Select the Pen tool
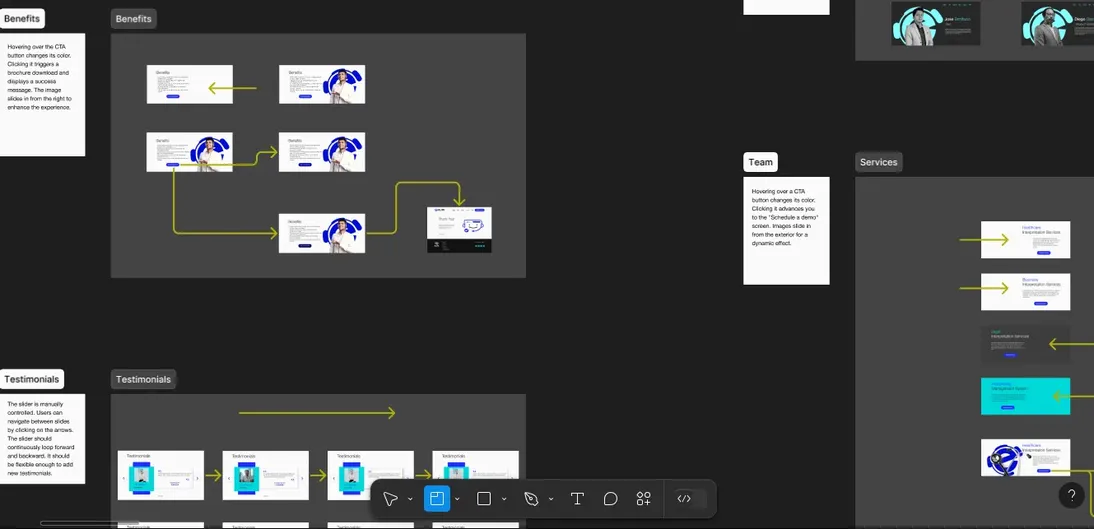 (x=532, y=499)
